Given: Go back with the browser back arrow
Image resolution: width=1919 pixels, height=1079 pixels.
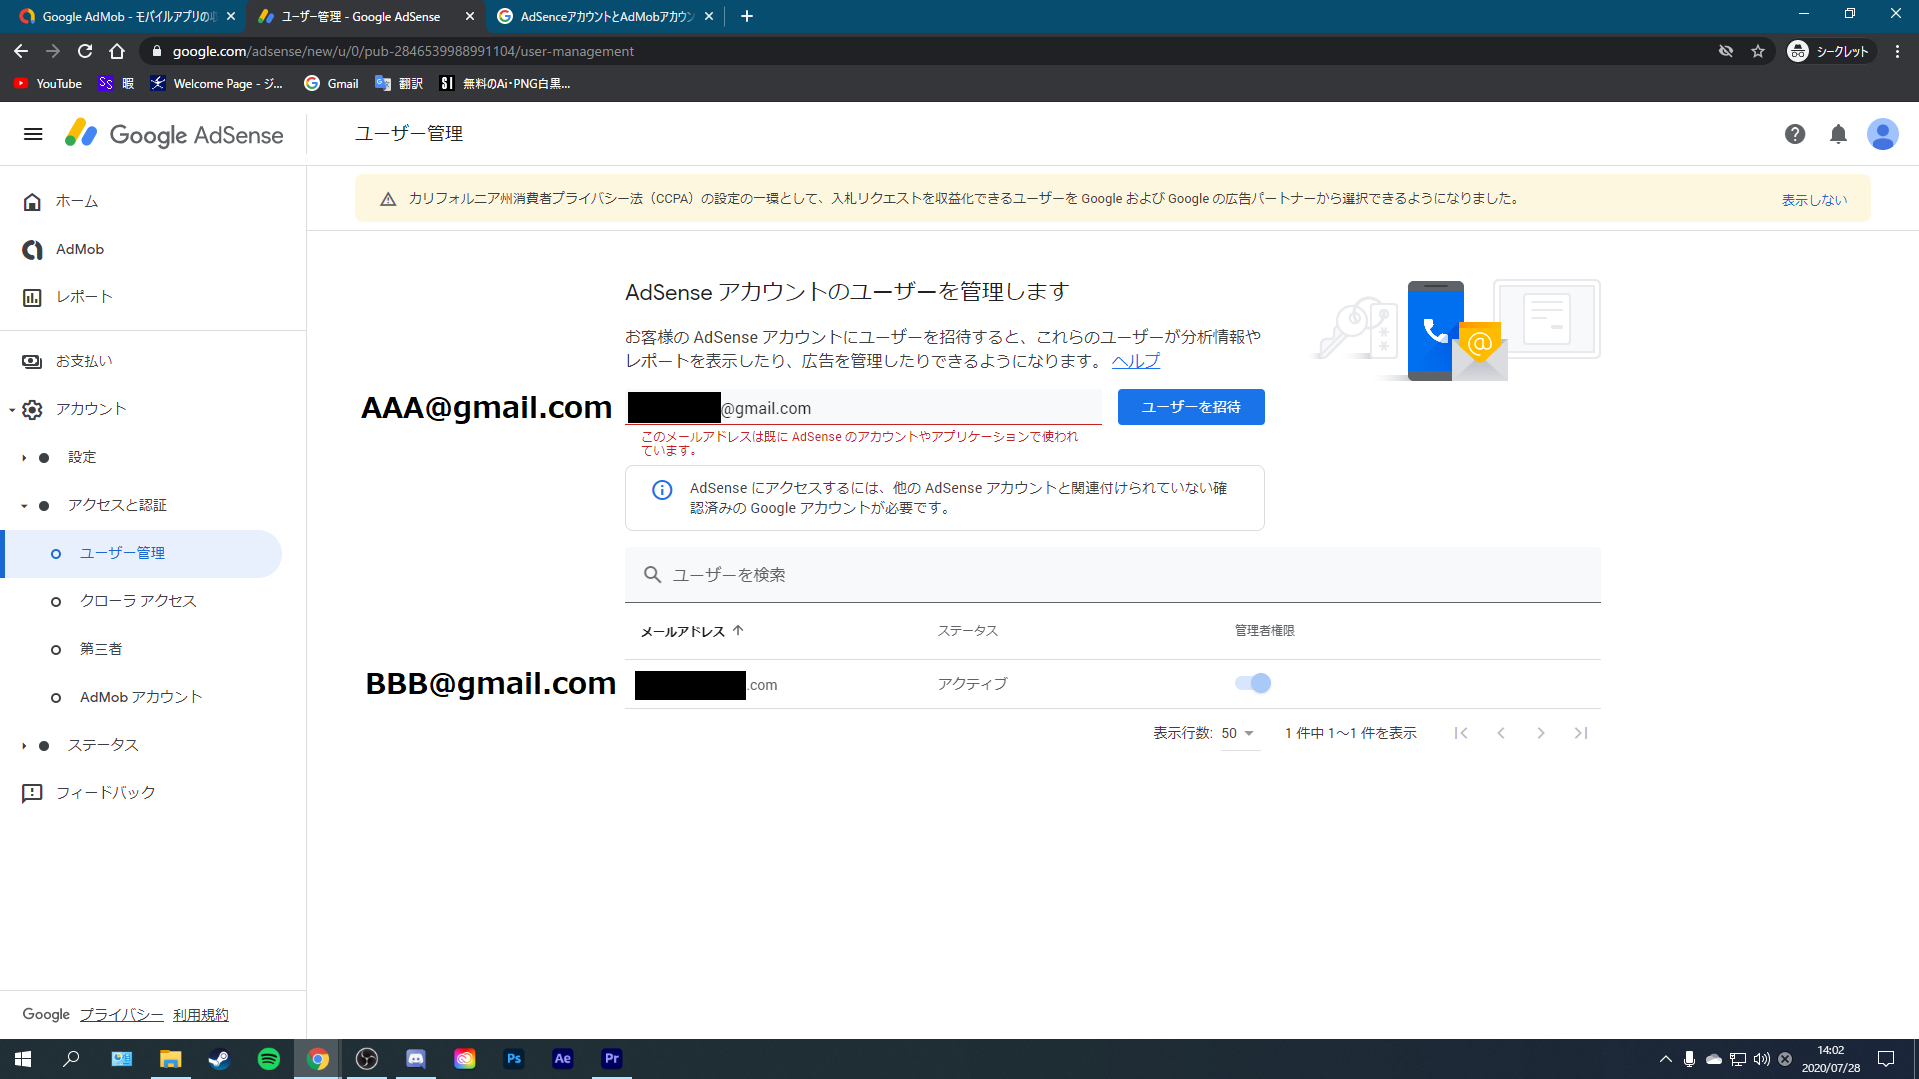Looking at the screenshot, I should pos(21,51).
